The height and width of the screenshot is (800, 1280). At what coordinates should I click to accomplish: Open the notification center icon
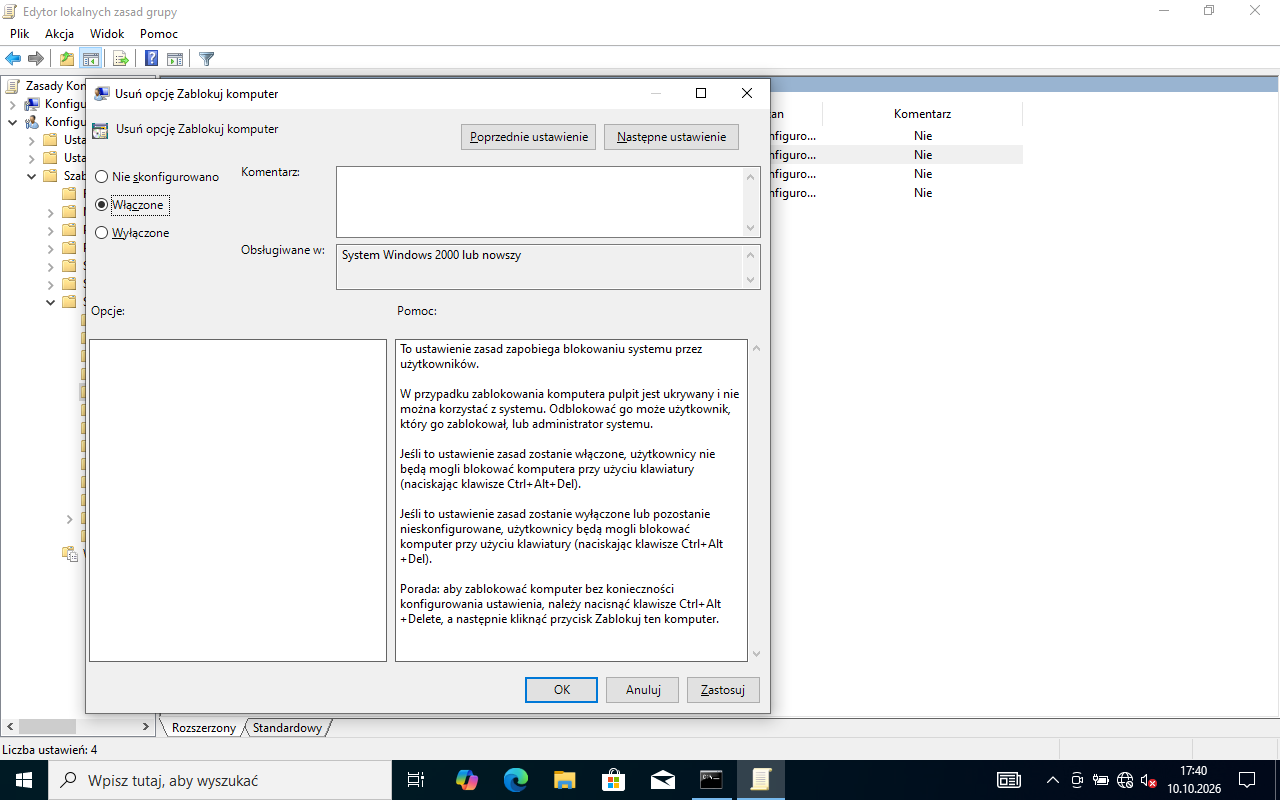1247,780
